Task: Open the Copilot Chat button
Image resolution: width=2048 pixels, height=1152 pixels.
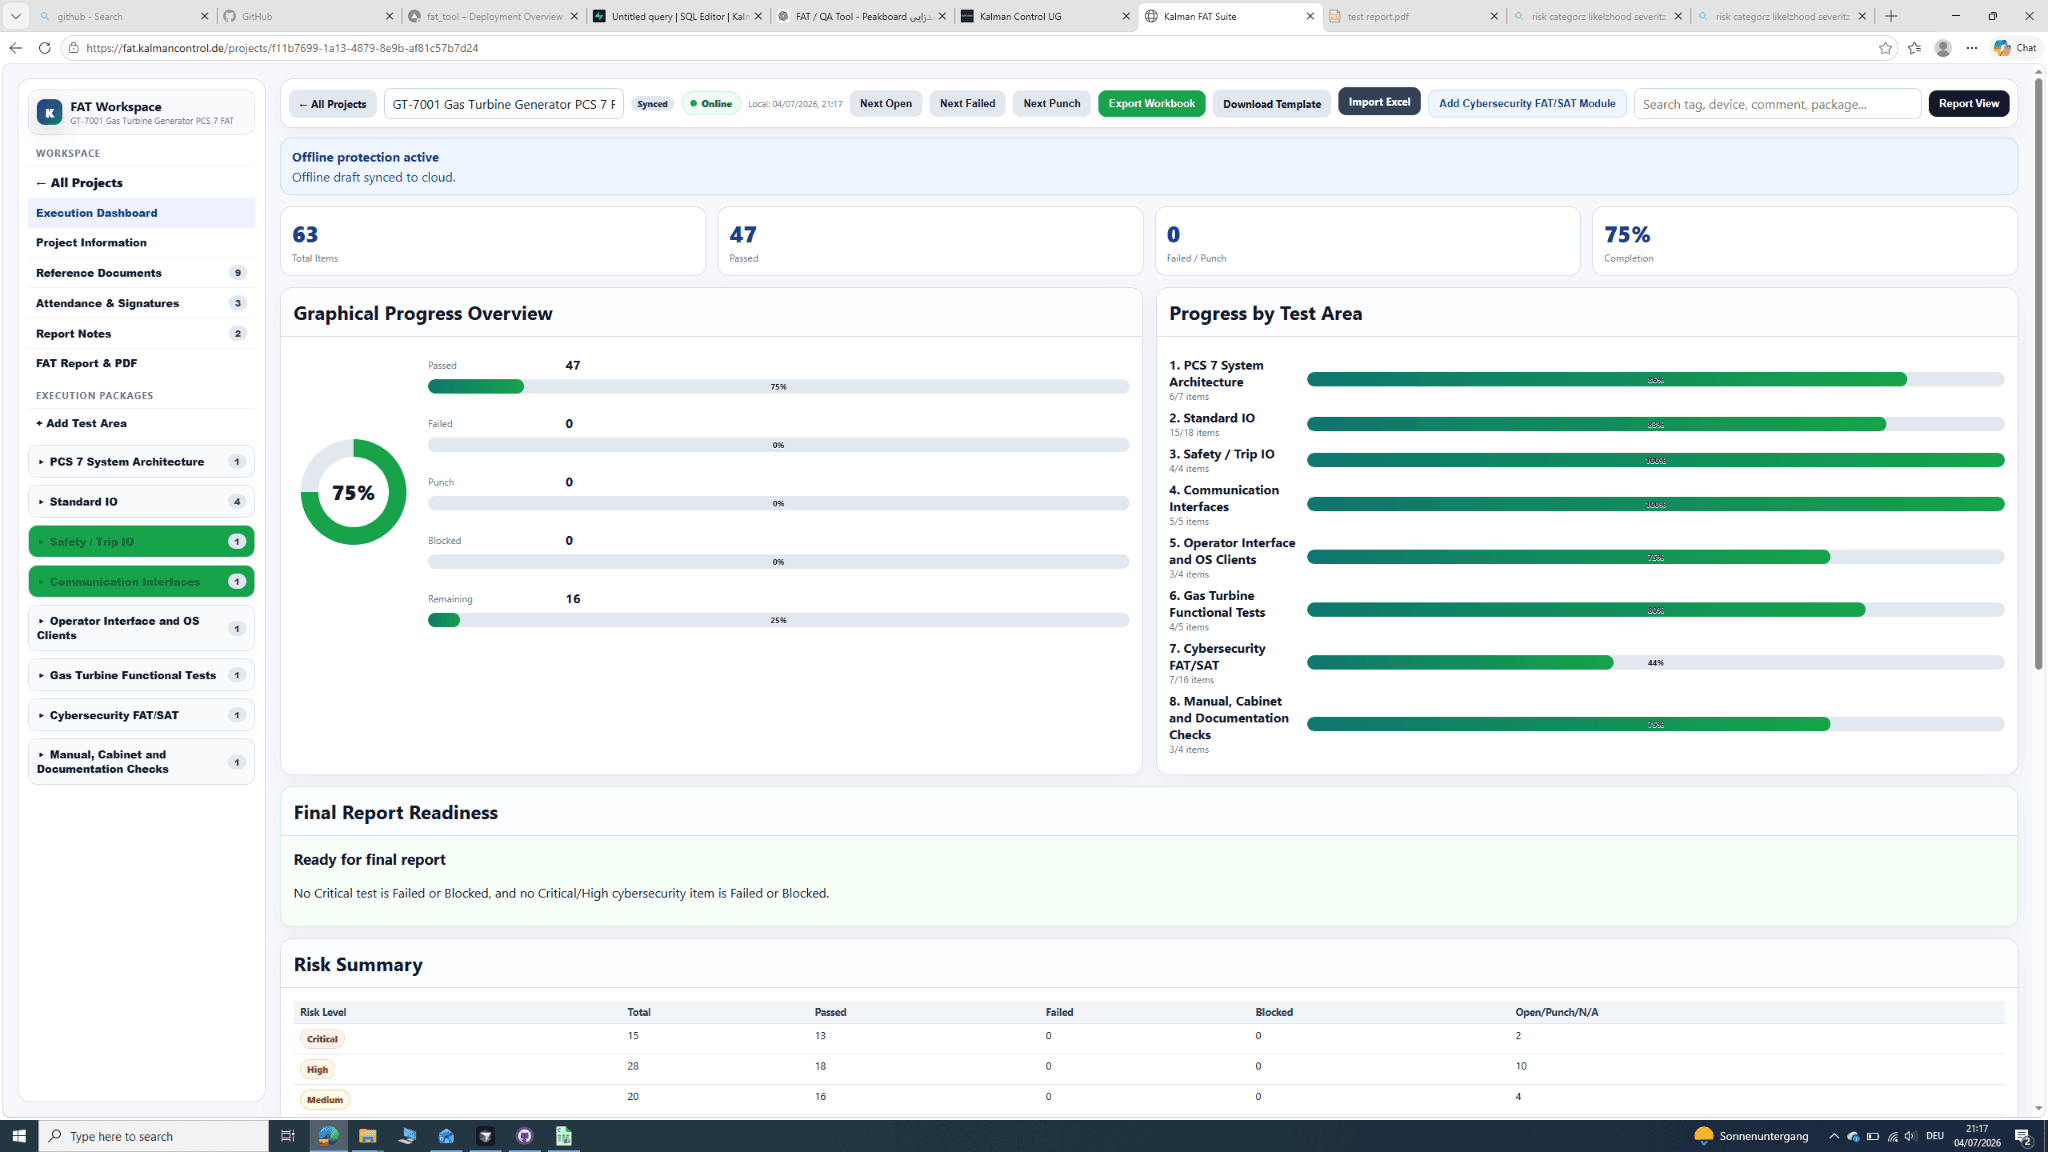Action: coord(2015,48)
